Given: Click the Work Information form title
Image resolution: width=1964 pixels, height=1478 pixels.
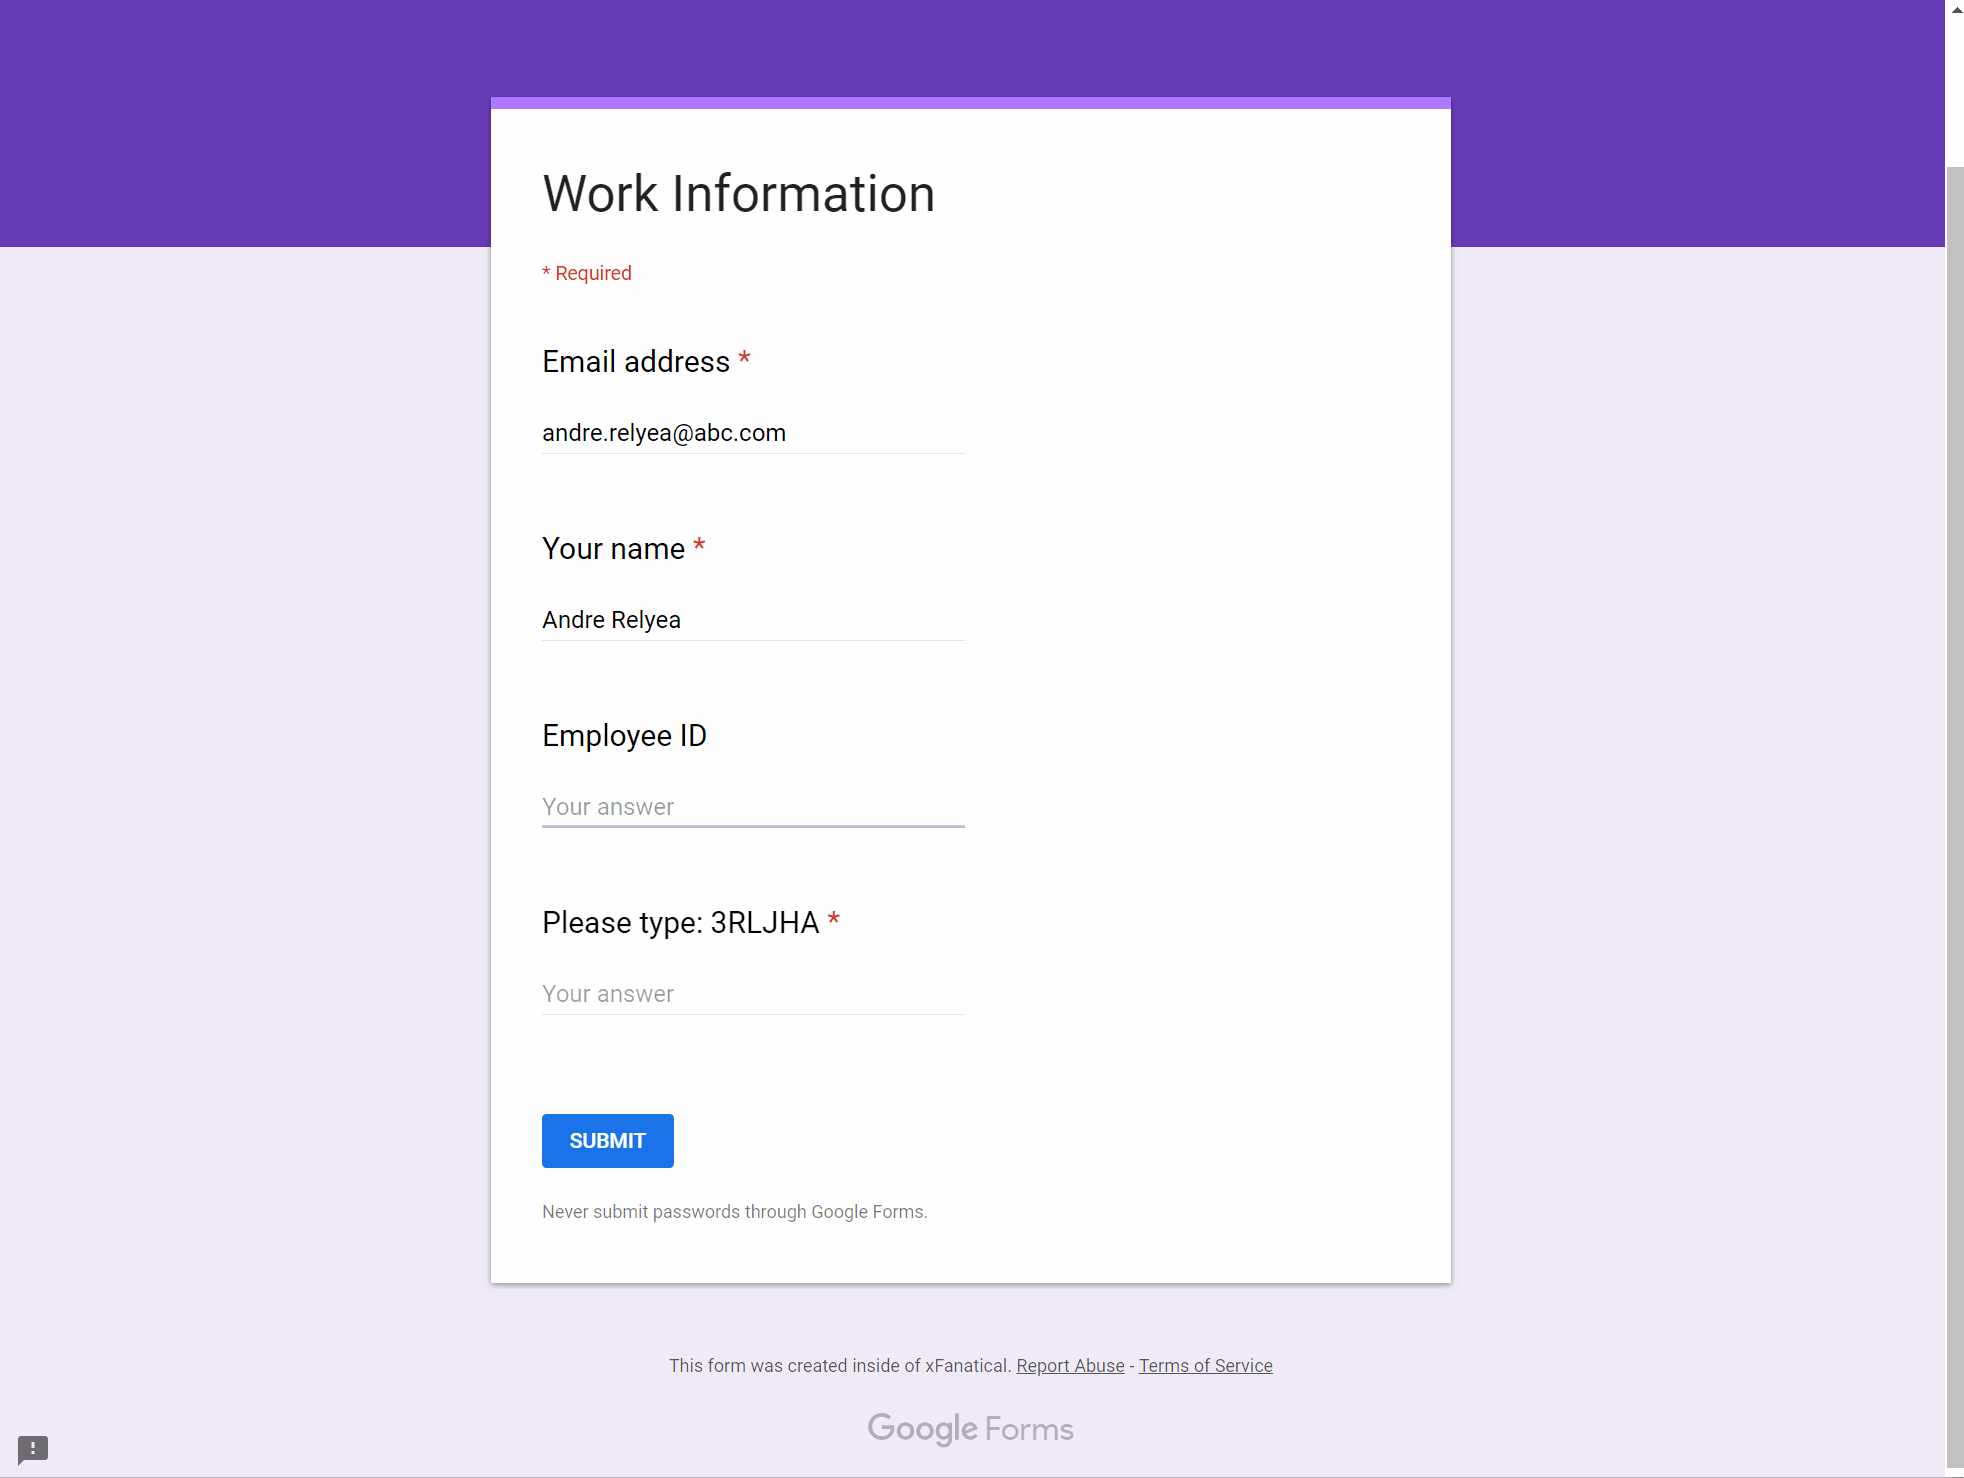Looking at the screenshot, I should pyautogui.click(x=737, y=193).
